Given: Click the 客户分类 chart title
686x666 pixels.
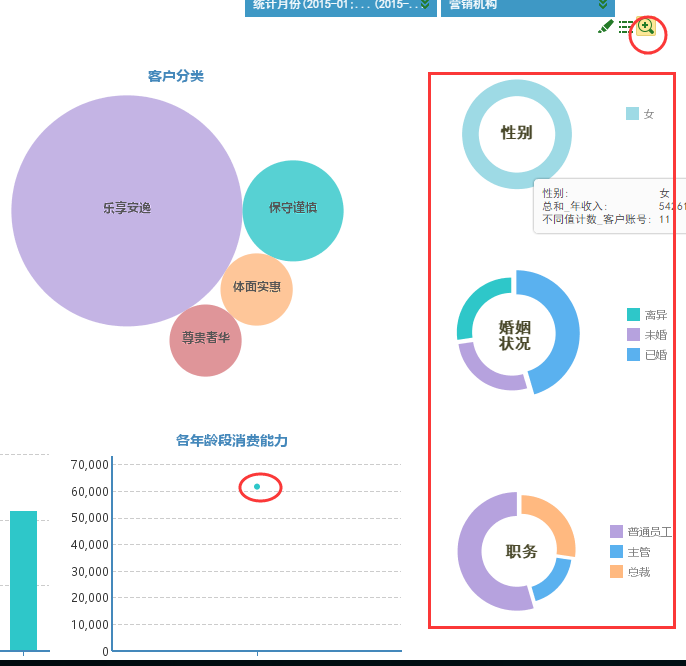Looking at the screenshot, I should coord(176,76).
